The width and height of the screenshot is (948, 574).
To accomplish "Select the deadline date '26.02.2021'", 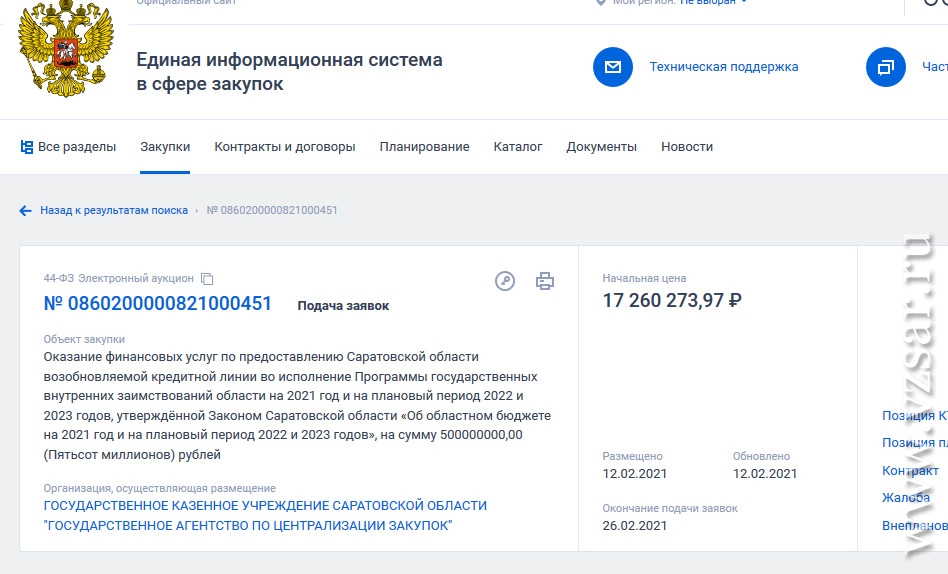I will (635, 526).
